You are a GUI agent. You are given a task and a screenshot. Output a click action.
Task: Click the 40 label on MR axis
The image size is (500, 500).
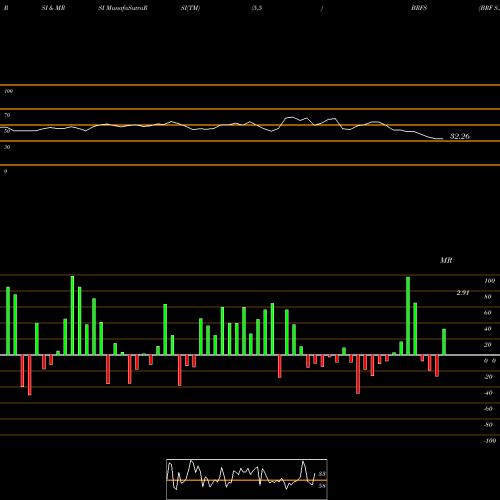(488, 329)
